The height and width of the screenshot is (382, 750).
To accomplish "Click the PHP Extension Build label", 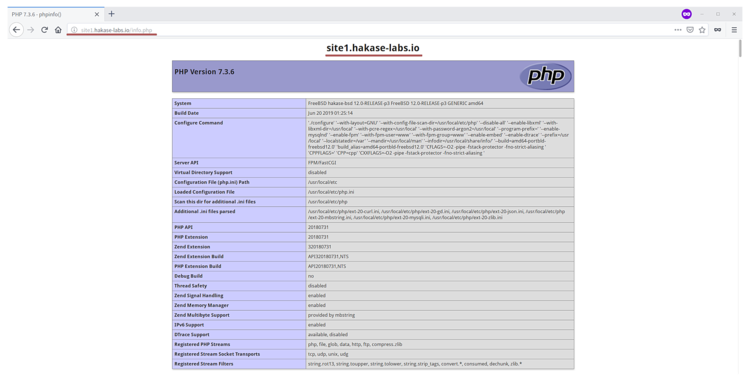I will pyautogui.click(x=198, y=266).
